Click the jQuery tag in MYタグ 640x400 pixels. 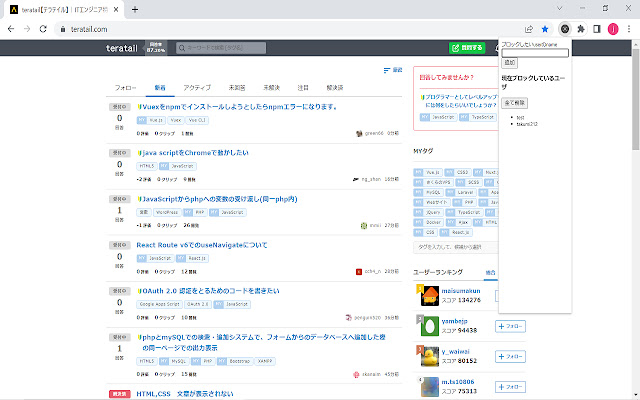click(428, 212)
